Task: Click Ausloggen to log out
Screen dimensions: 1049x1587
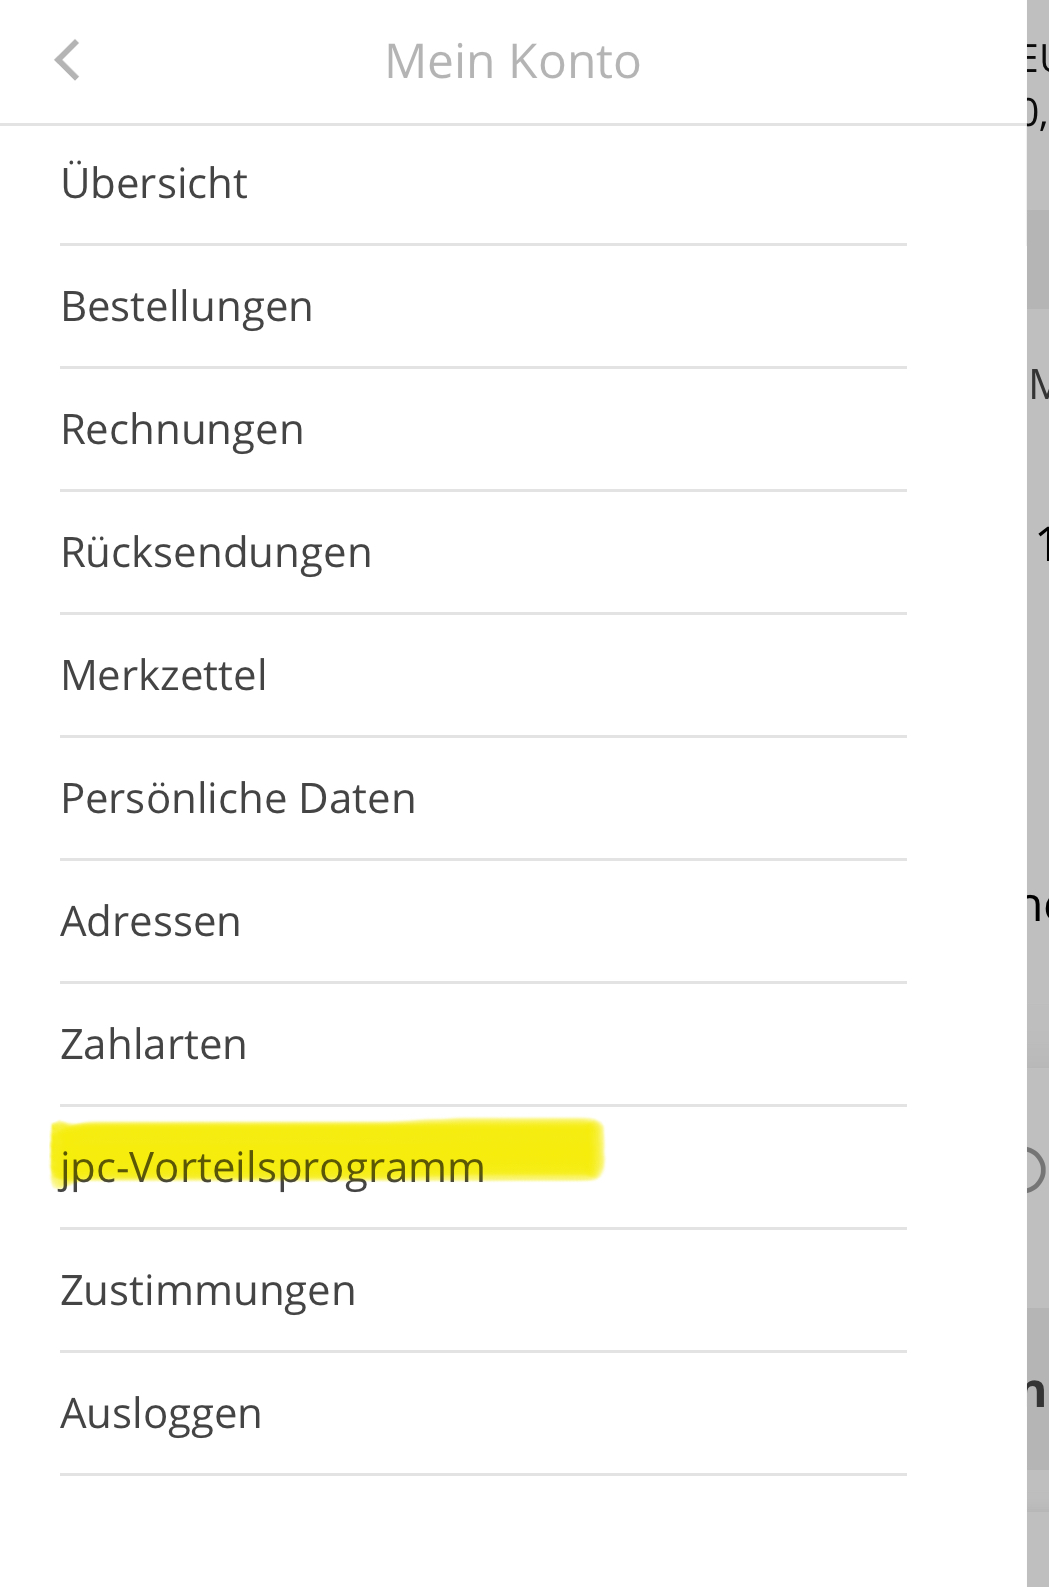Action: (x=161, y=1414)
